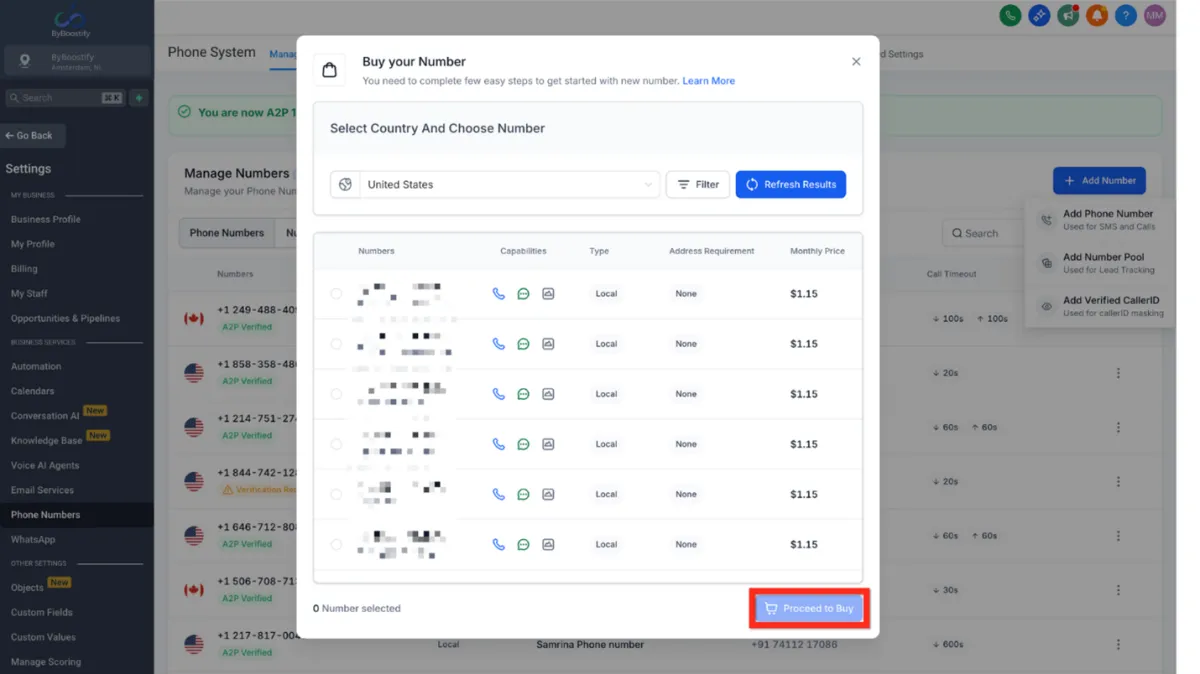Open three-dot menu for +1 858-358 row
The width and height of the screenshot is (1200, 674).
1118,373
